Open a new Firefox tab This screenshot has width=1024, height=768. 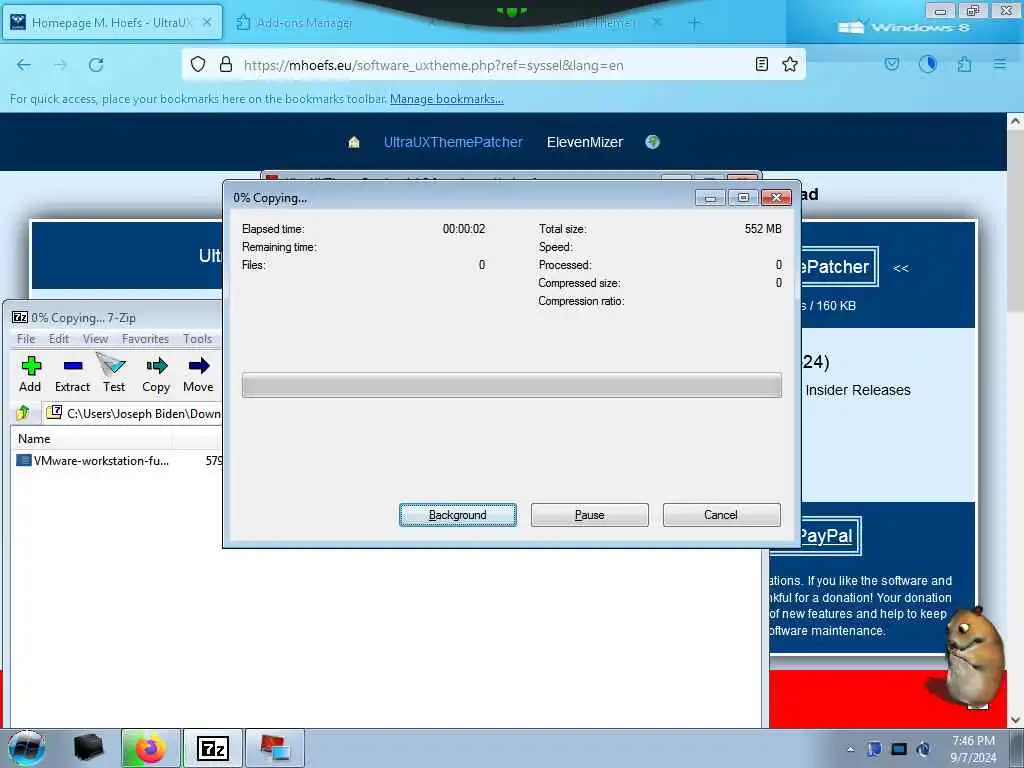[x=694, y=24]
